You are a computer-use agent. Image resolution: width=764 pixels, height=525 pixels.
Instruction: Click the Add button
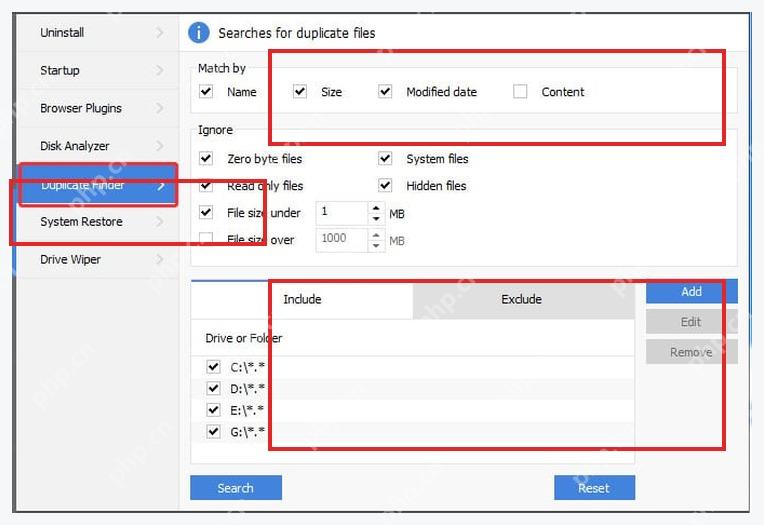tap(691, 292)
